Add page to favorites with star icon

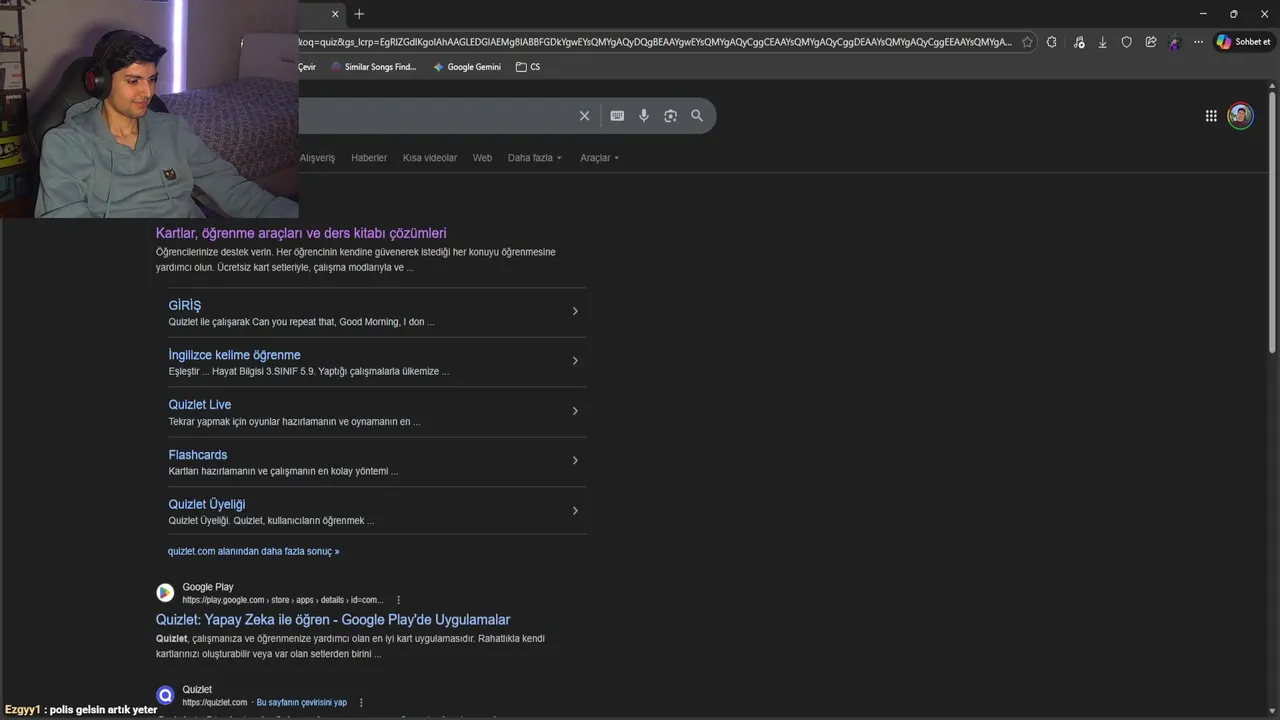[1027, 42]
